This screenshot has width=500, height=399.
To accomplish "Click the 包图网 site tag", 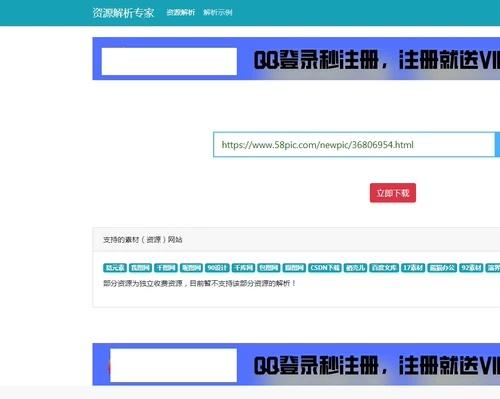I will 269,268.
